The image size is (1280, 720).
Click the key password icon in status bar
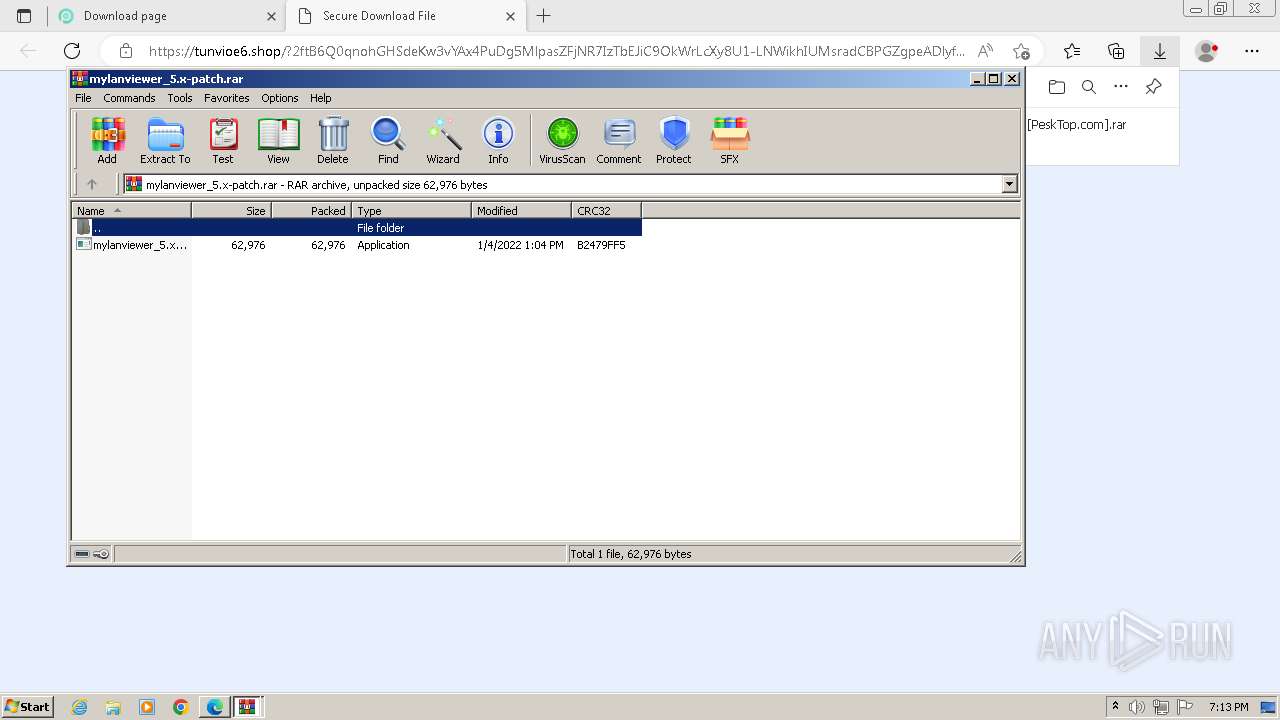tap(101, 554)
